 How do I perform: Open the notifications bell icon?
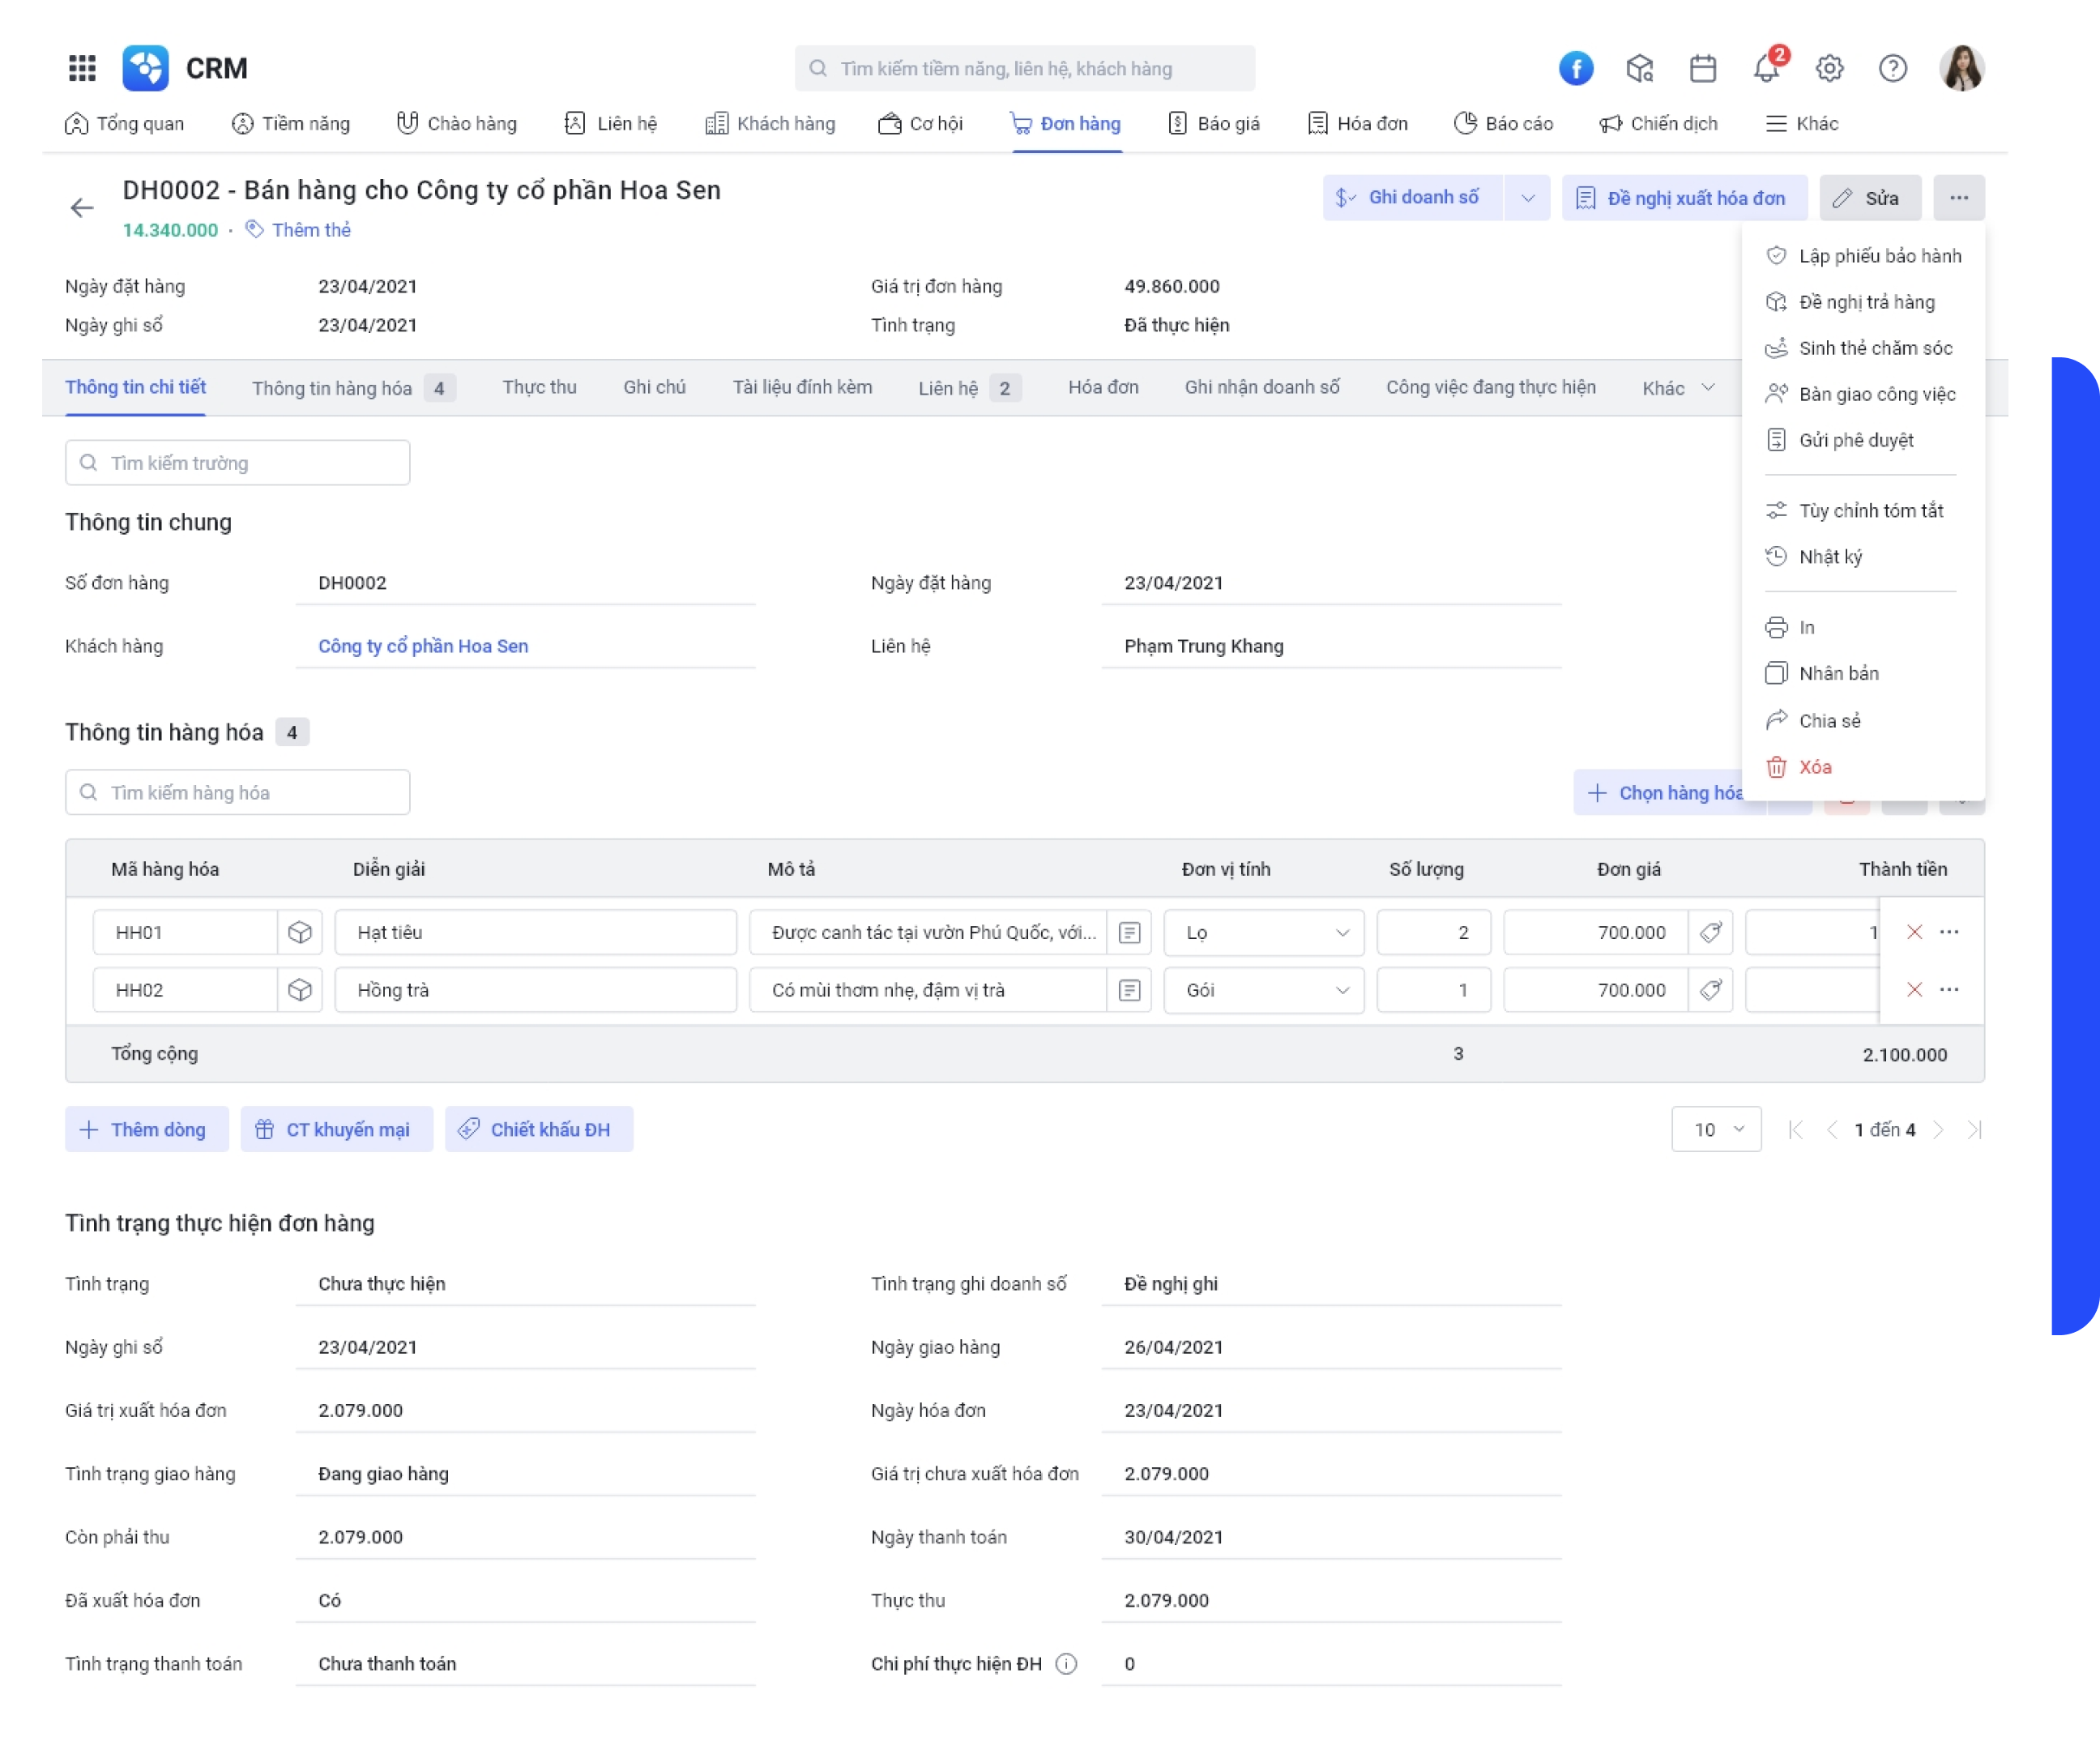[1766, 68]
